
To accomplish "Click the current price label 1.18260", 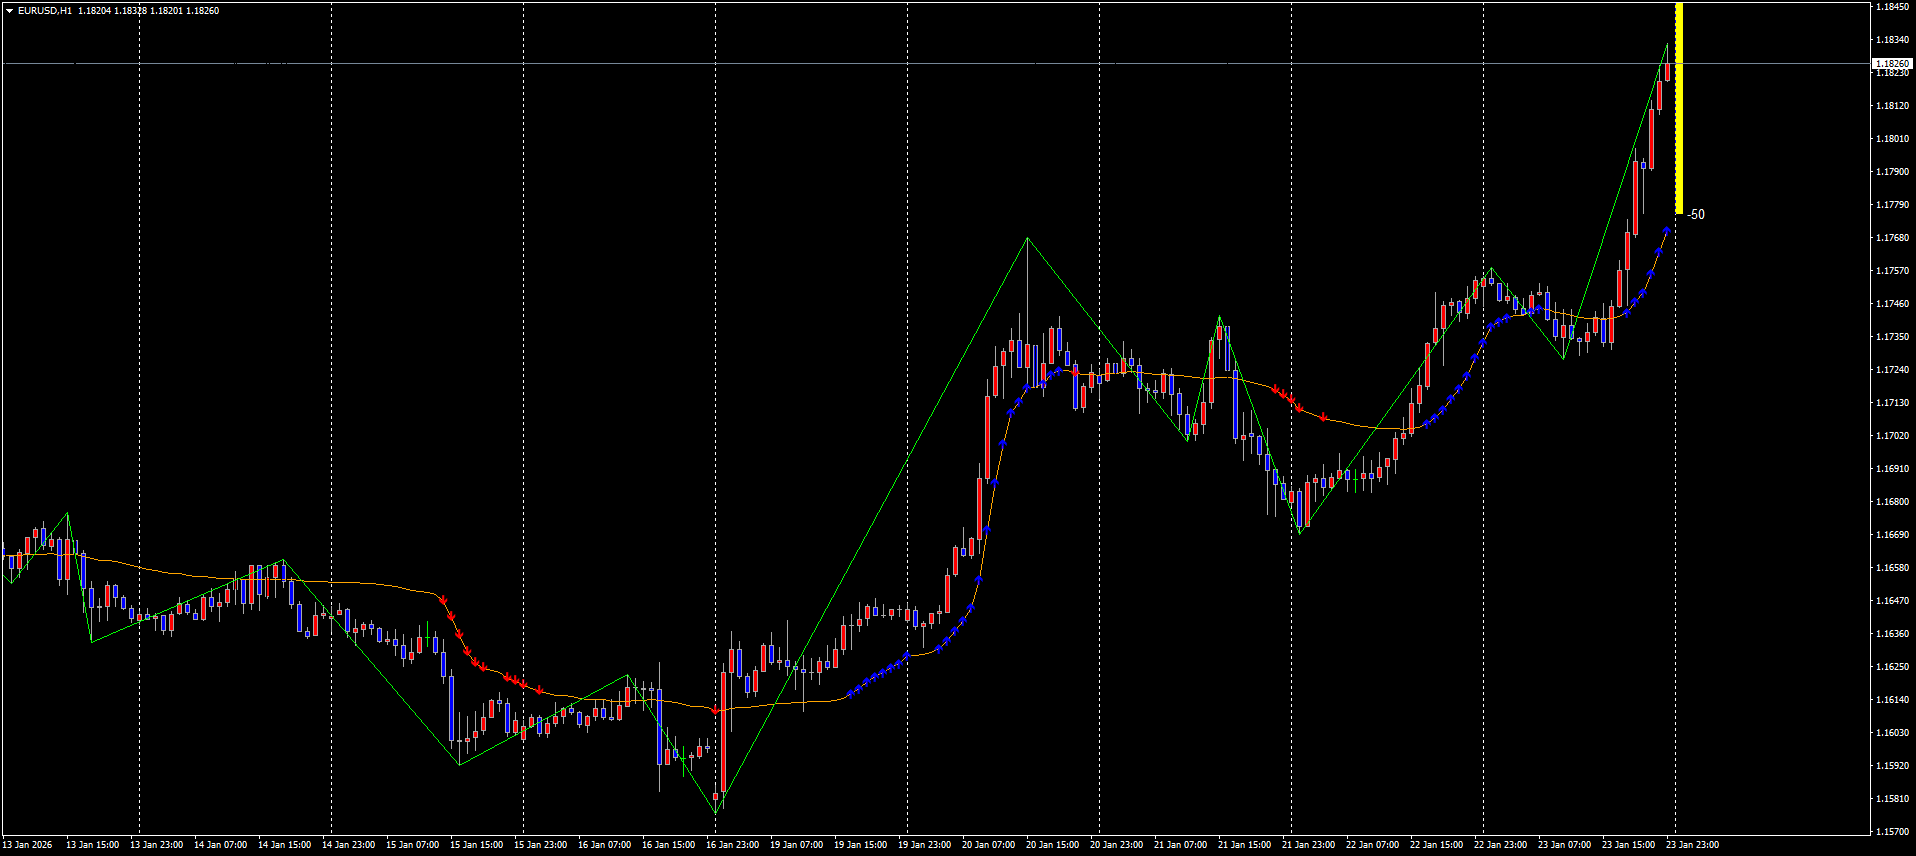I will tap(1892, 63).
